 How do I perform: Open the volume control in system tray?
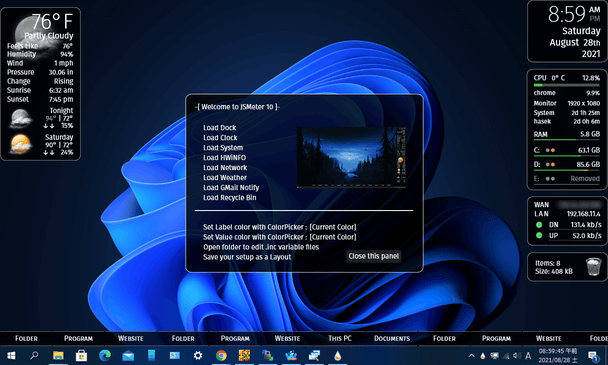click(x=516, y=355)
